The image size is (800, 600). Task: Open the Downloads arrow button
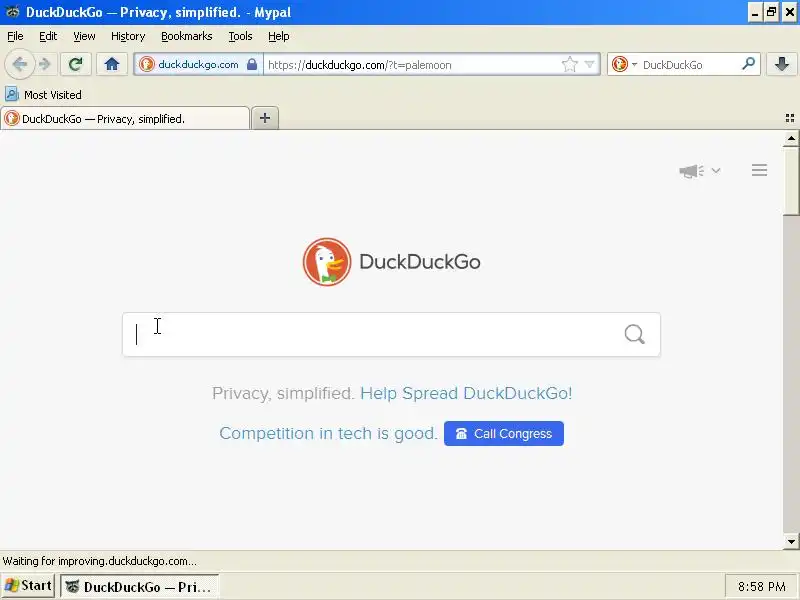tap(782, 64)
